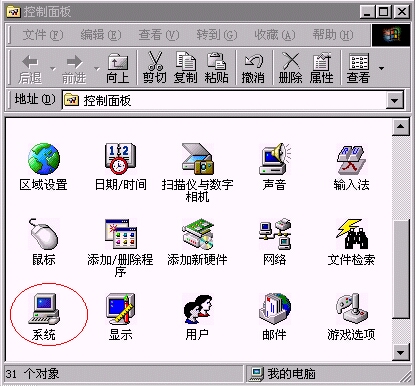Open the 显示 monitor icon
The image size is (415, 386).
point(120,309)
